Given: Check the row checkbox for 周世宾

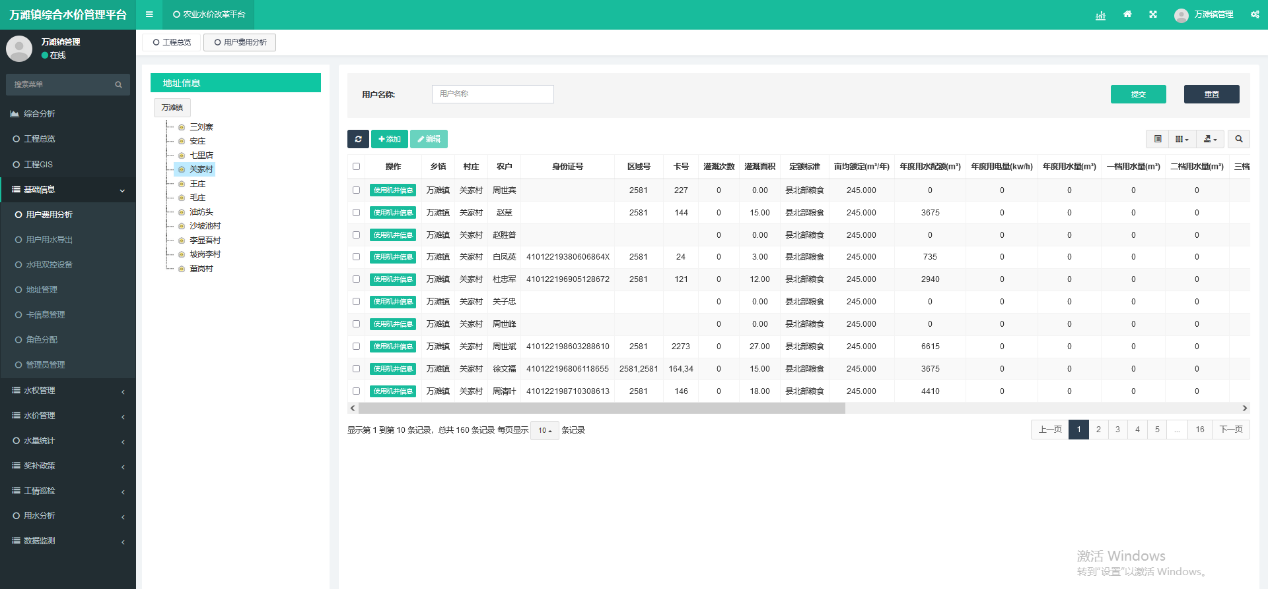Looking at the screenshot, I should coord(356,190).
